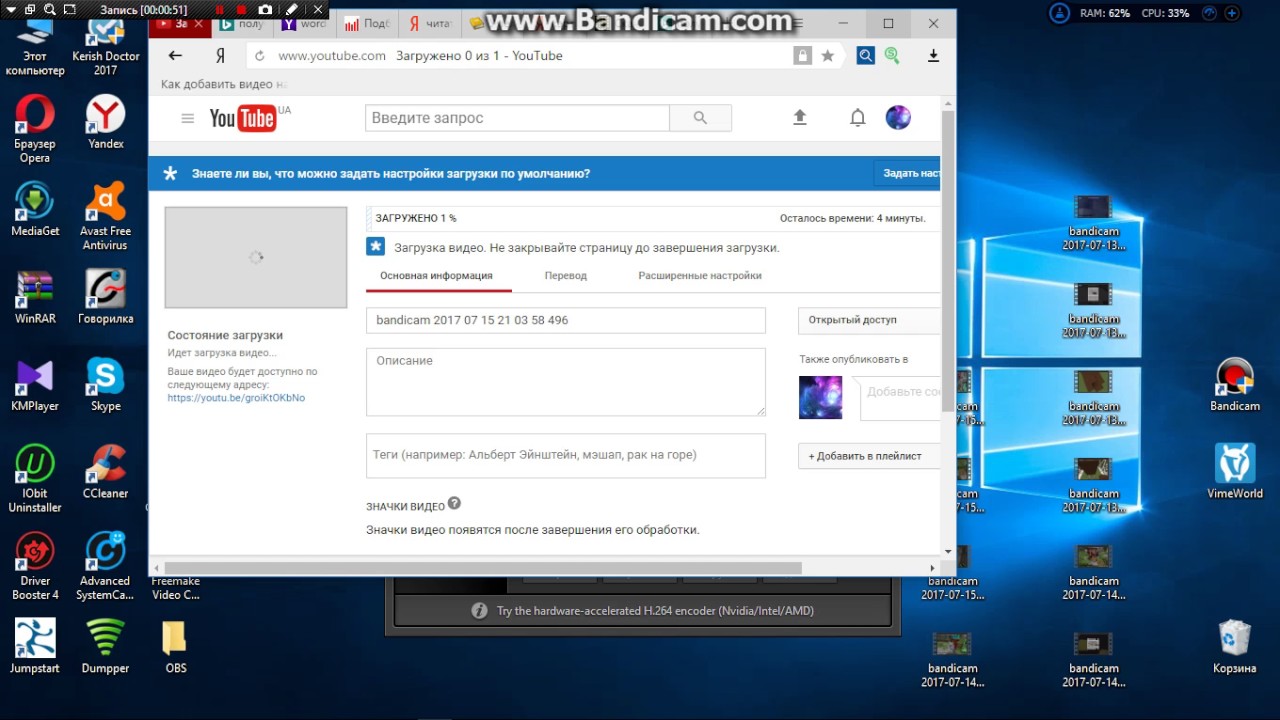
Task: Switch to the Основная информация tab
Action: pos(436,276)
